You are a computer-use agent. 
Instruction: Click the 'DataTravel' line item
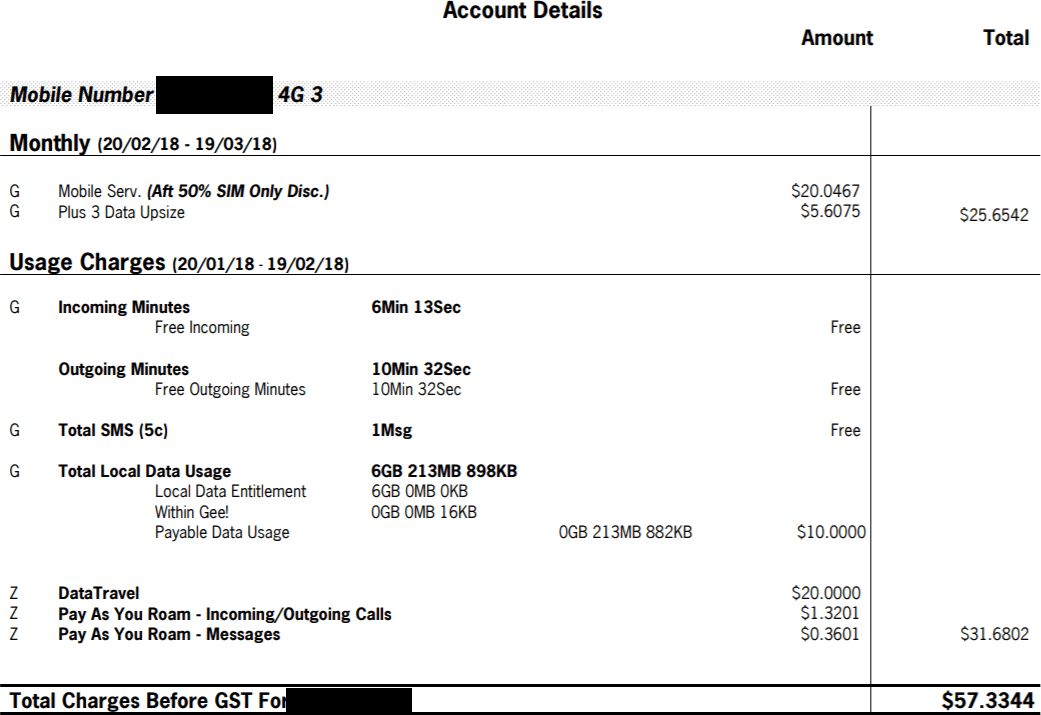click(99, 594)
